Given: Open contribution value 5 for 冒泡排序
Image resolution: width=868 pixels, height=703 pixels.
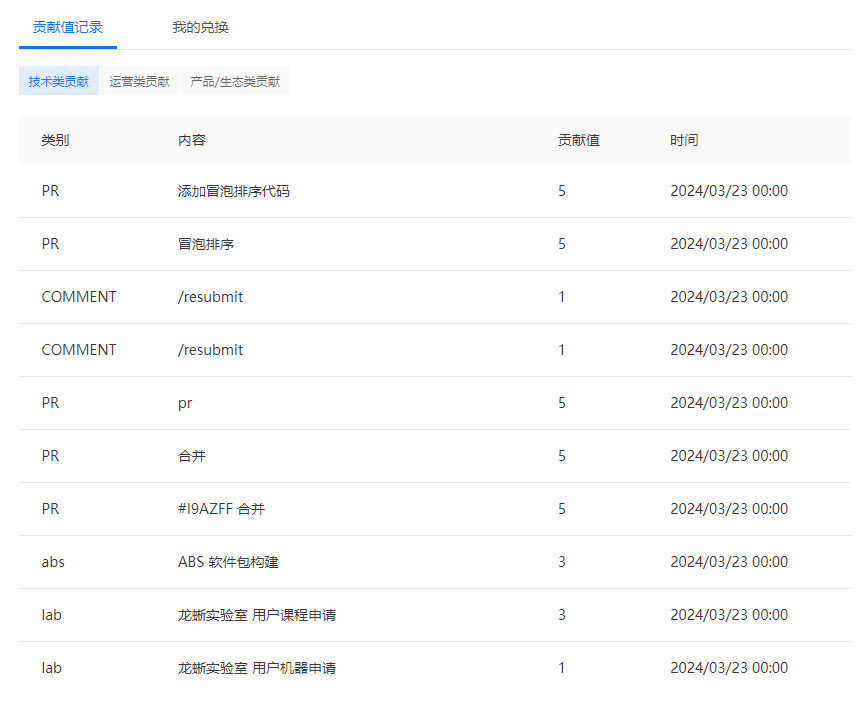Looking at the screenshot, I should click(x=561, y=243).
